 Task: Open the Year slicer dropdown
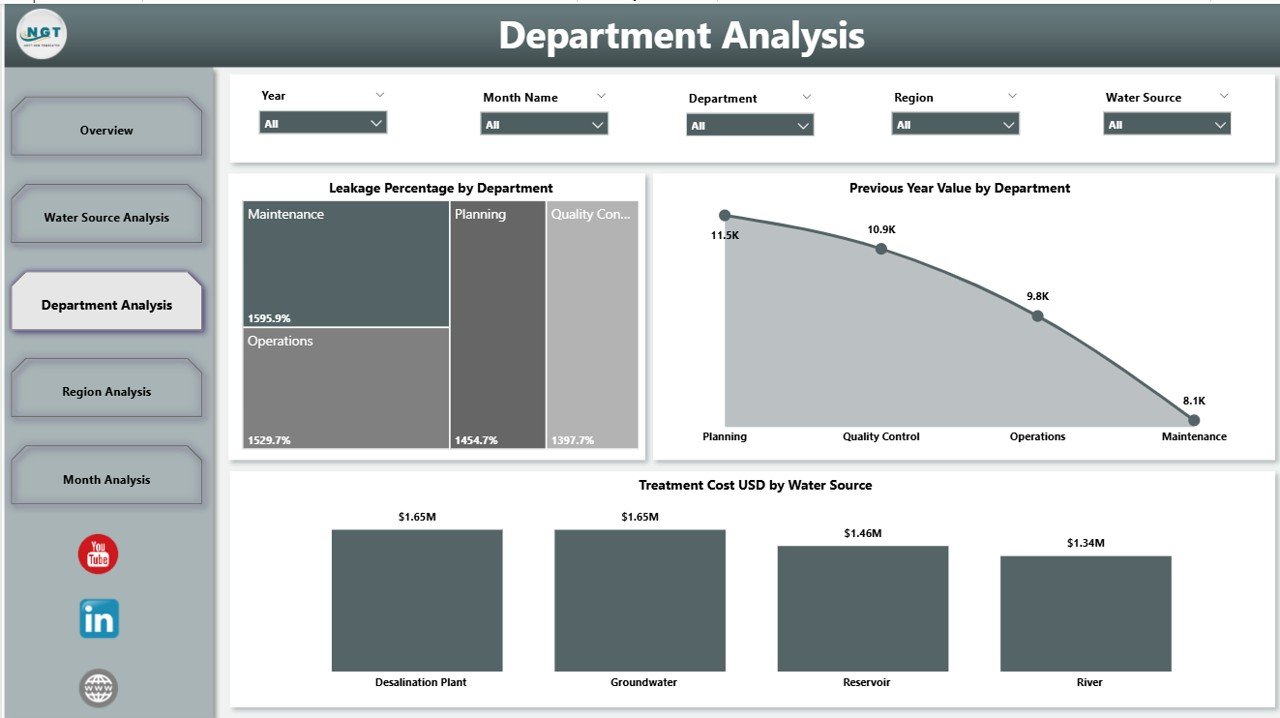pos(377,123)
